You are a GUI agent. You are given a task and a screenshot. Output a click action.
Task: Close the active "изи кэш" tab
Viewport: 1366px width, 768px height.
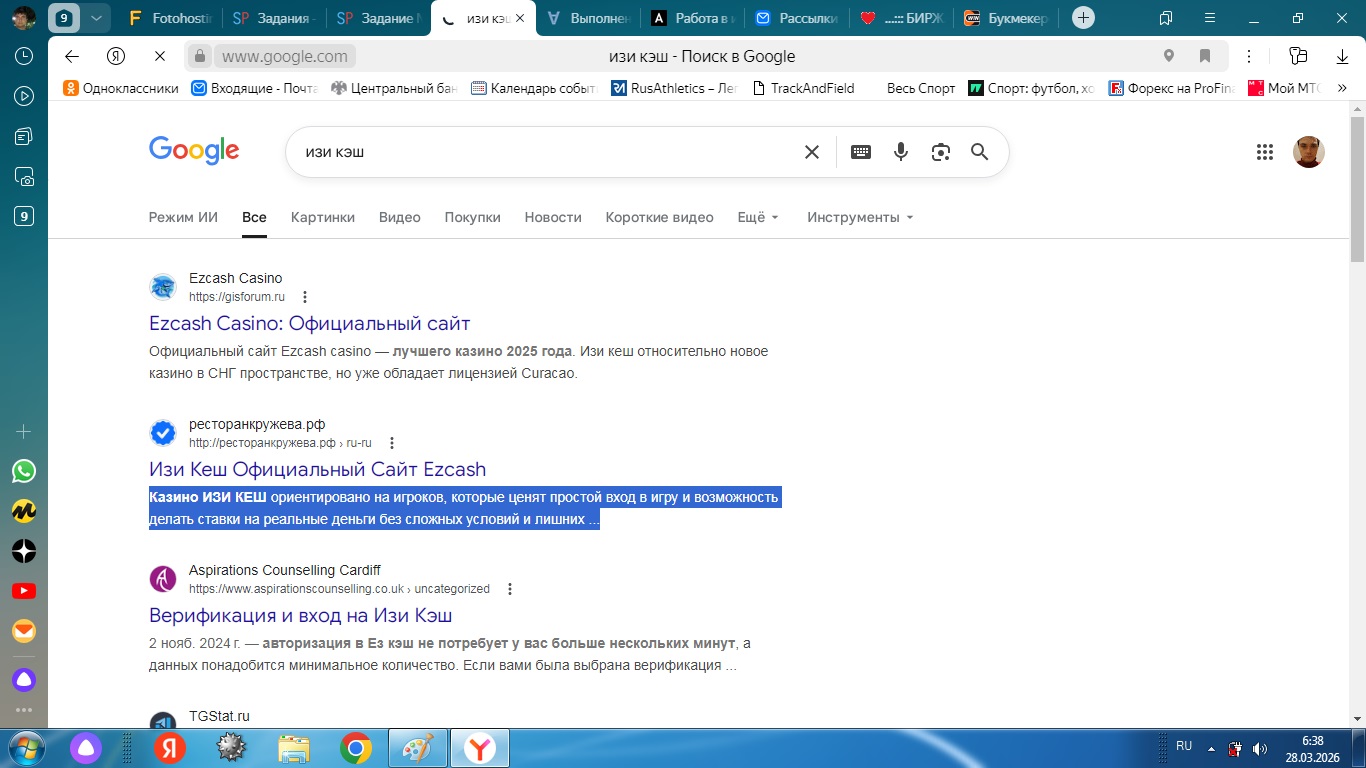click(519, 18)
